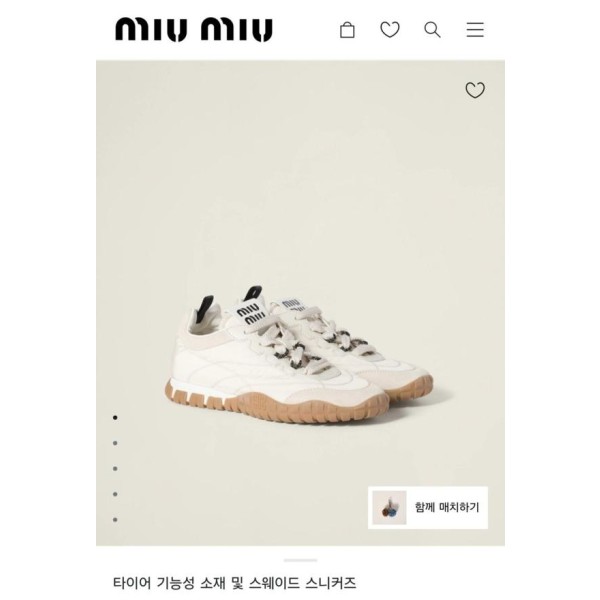Go to Miu Miu homepage via logo
Image resolution: width=600 pixels, height=600 pixels.
(194, 29)
